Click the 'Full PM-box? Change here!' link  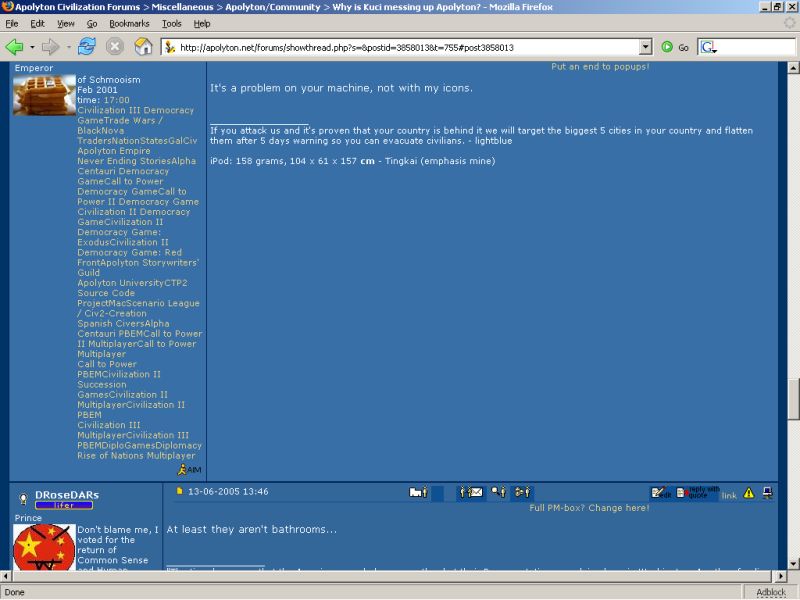click(589, 508)
